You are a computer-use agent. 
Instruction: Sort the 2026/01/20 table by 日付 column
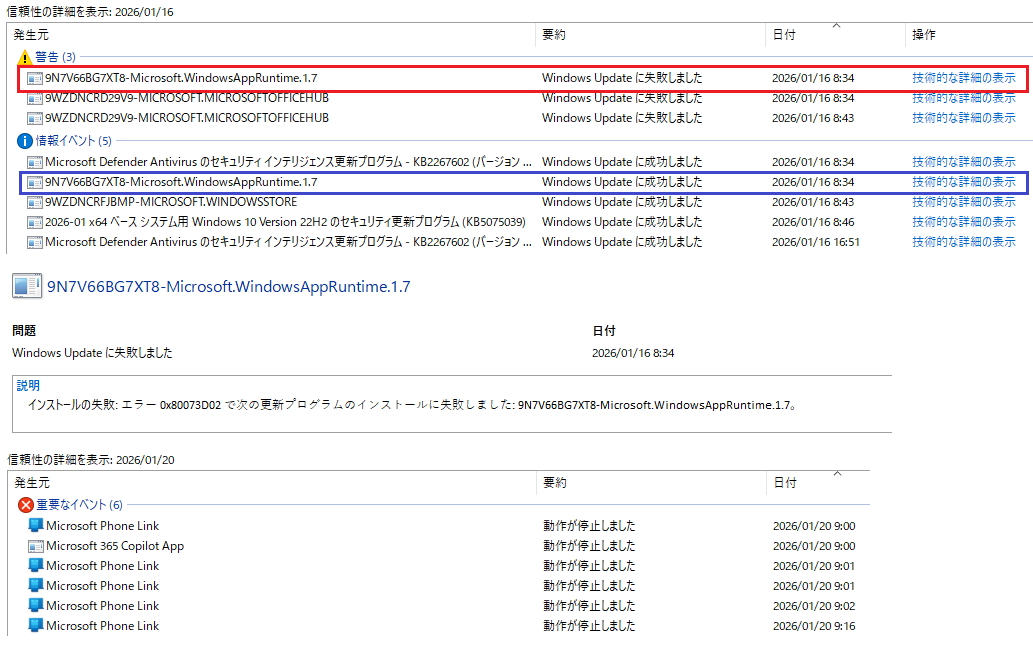[785, 483]
